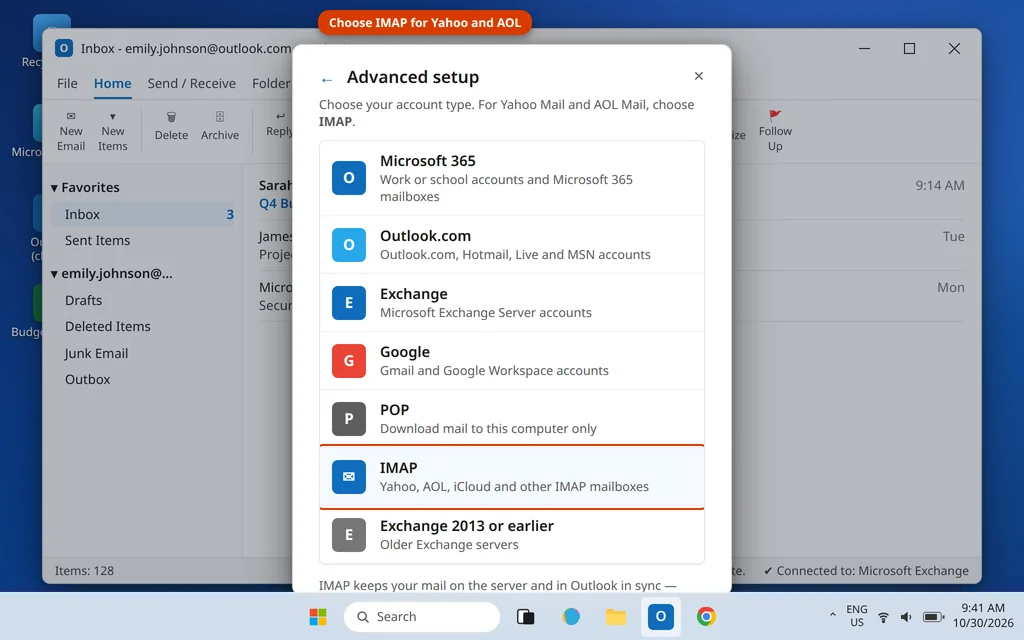Select the red Google G icon
Image resolution: width=1024 pixels, height=640 pixels.
tap(349, 360)
